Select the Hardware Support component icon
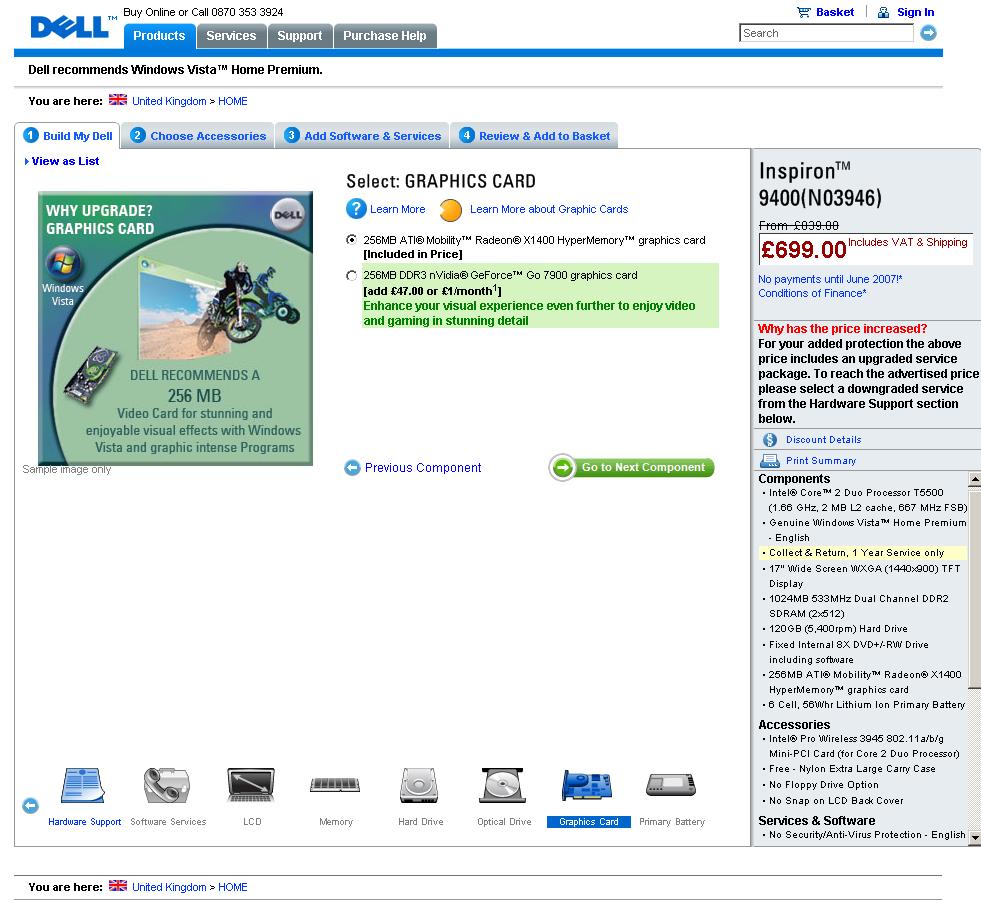This screenshot has height=904, width=981. [x=83, y=786]
